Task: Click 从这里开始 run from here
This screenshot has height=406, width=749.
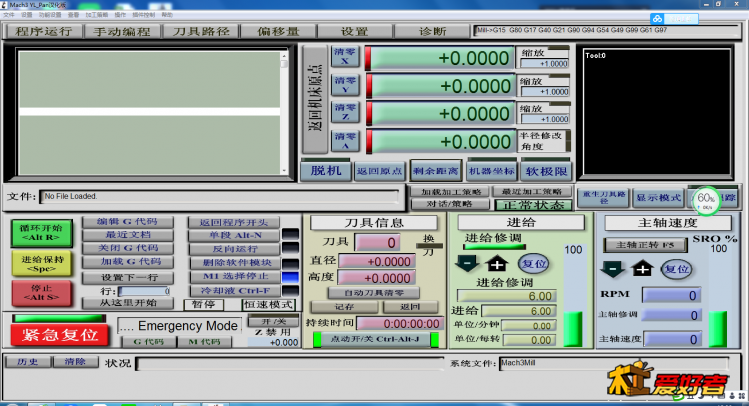Action: [128, 303]
